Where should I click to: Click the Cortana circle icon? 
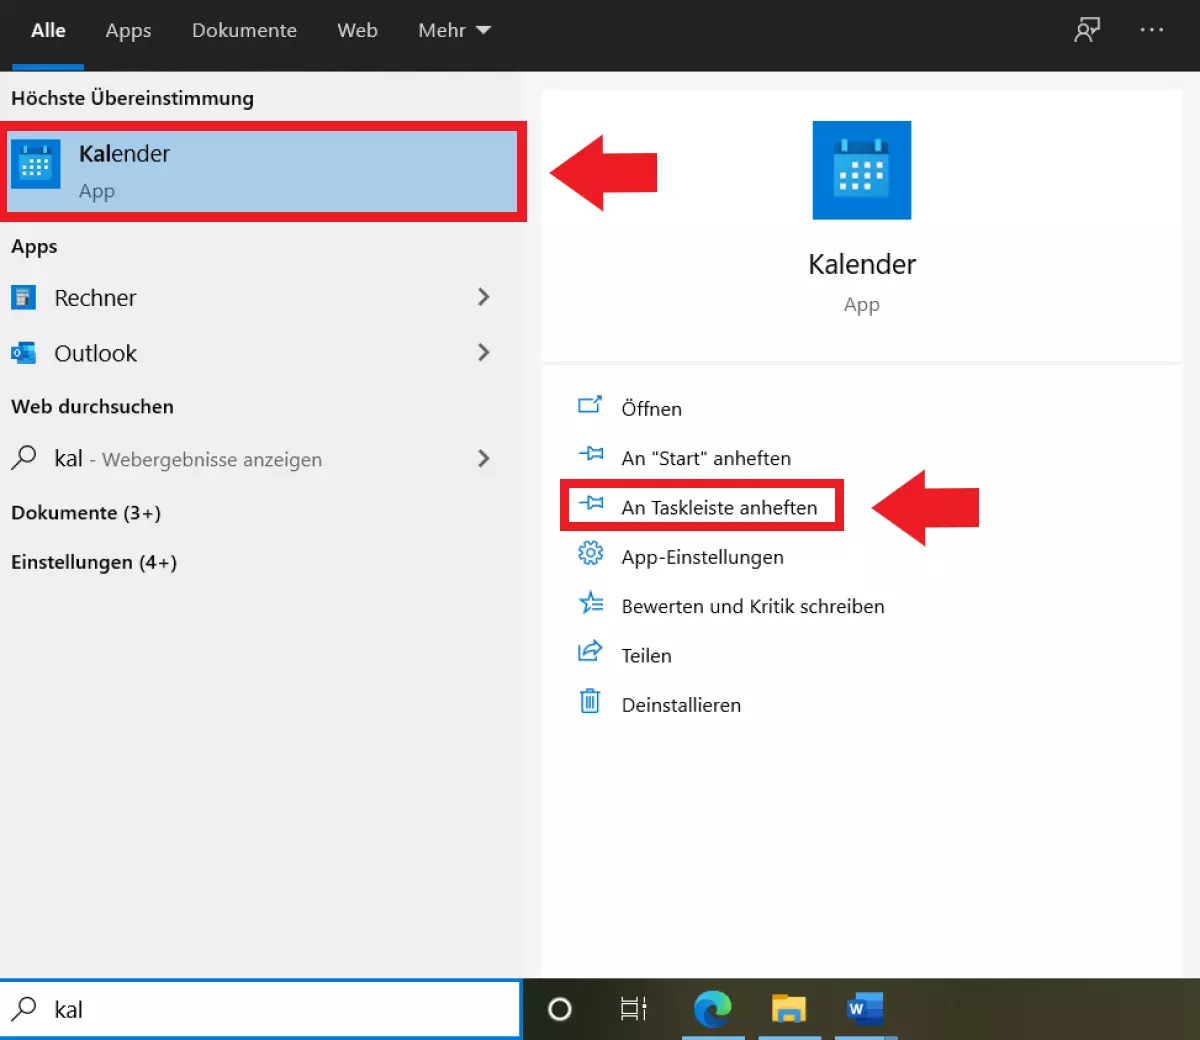click(560, 1009)
